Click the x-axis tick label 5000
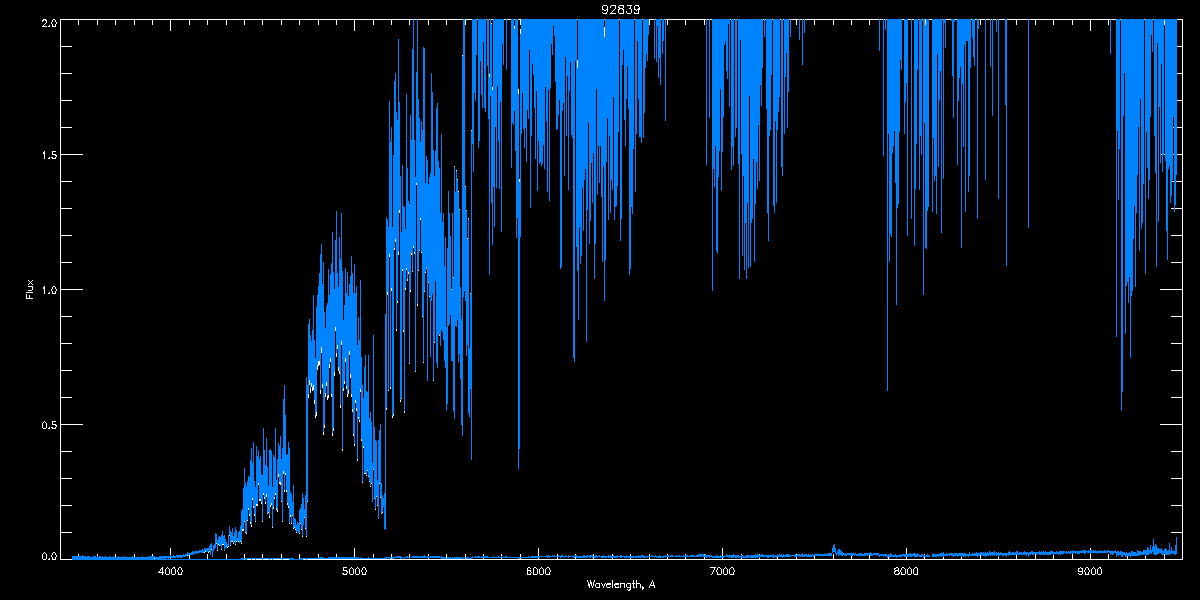 354,572
